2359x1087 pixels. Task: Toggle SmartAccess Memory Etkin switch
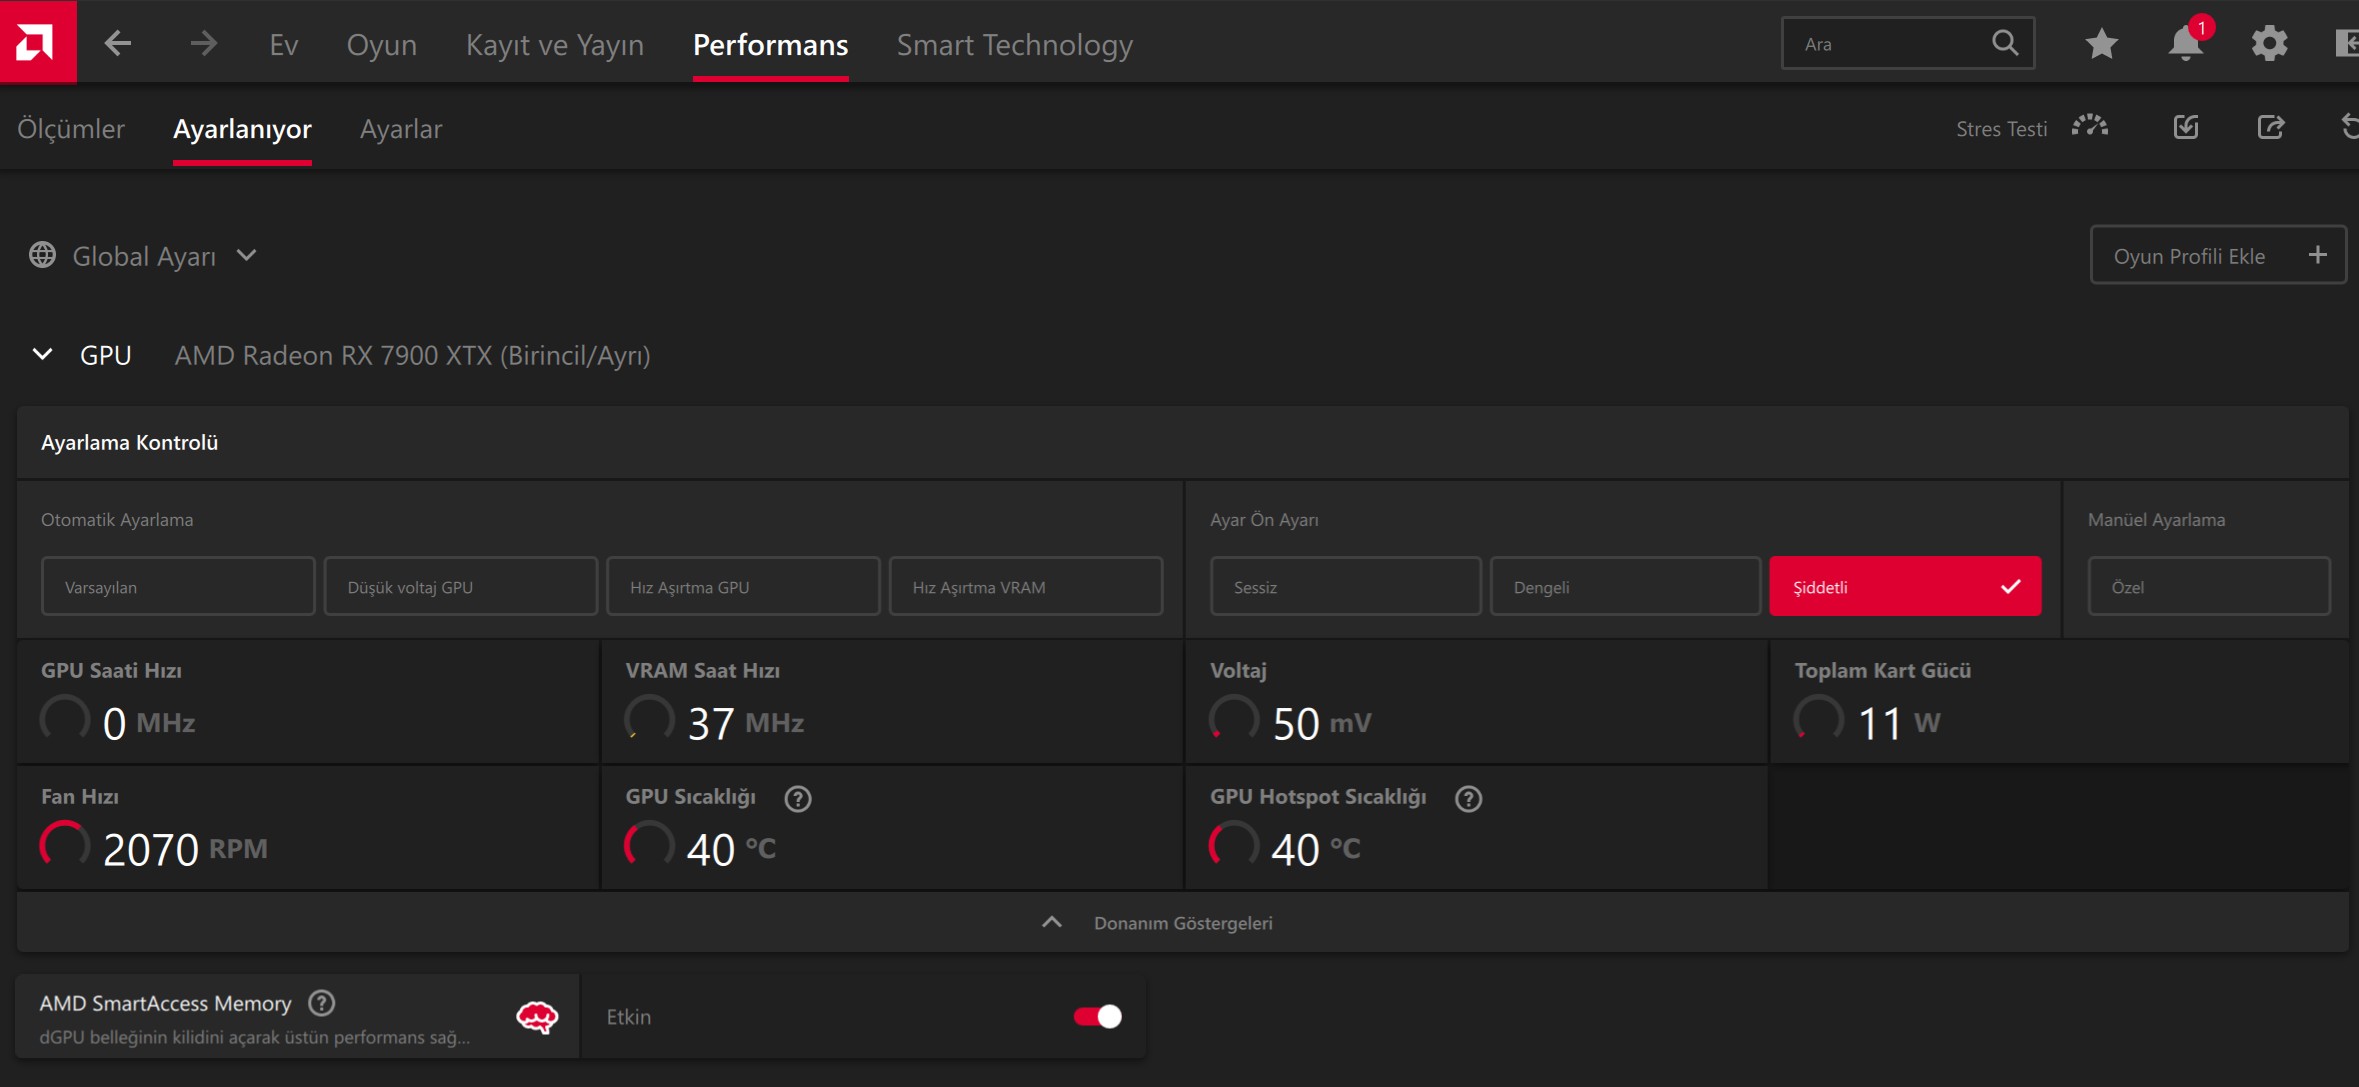pyautogui.click(x=1097, y=1016)
